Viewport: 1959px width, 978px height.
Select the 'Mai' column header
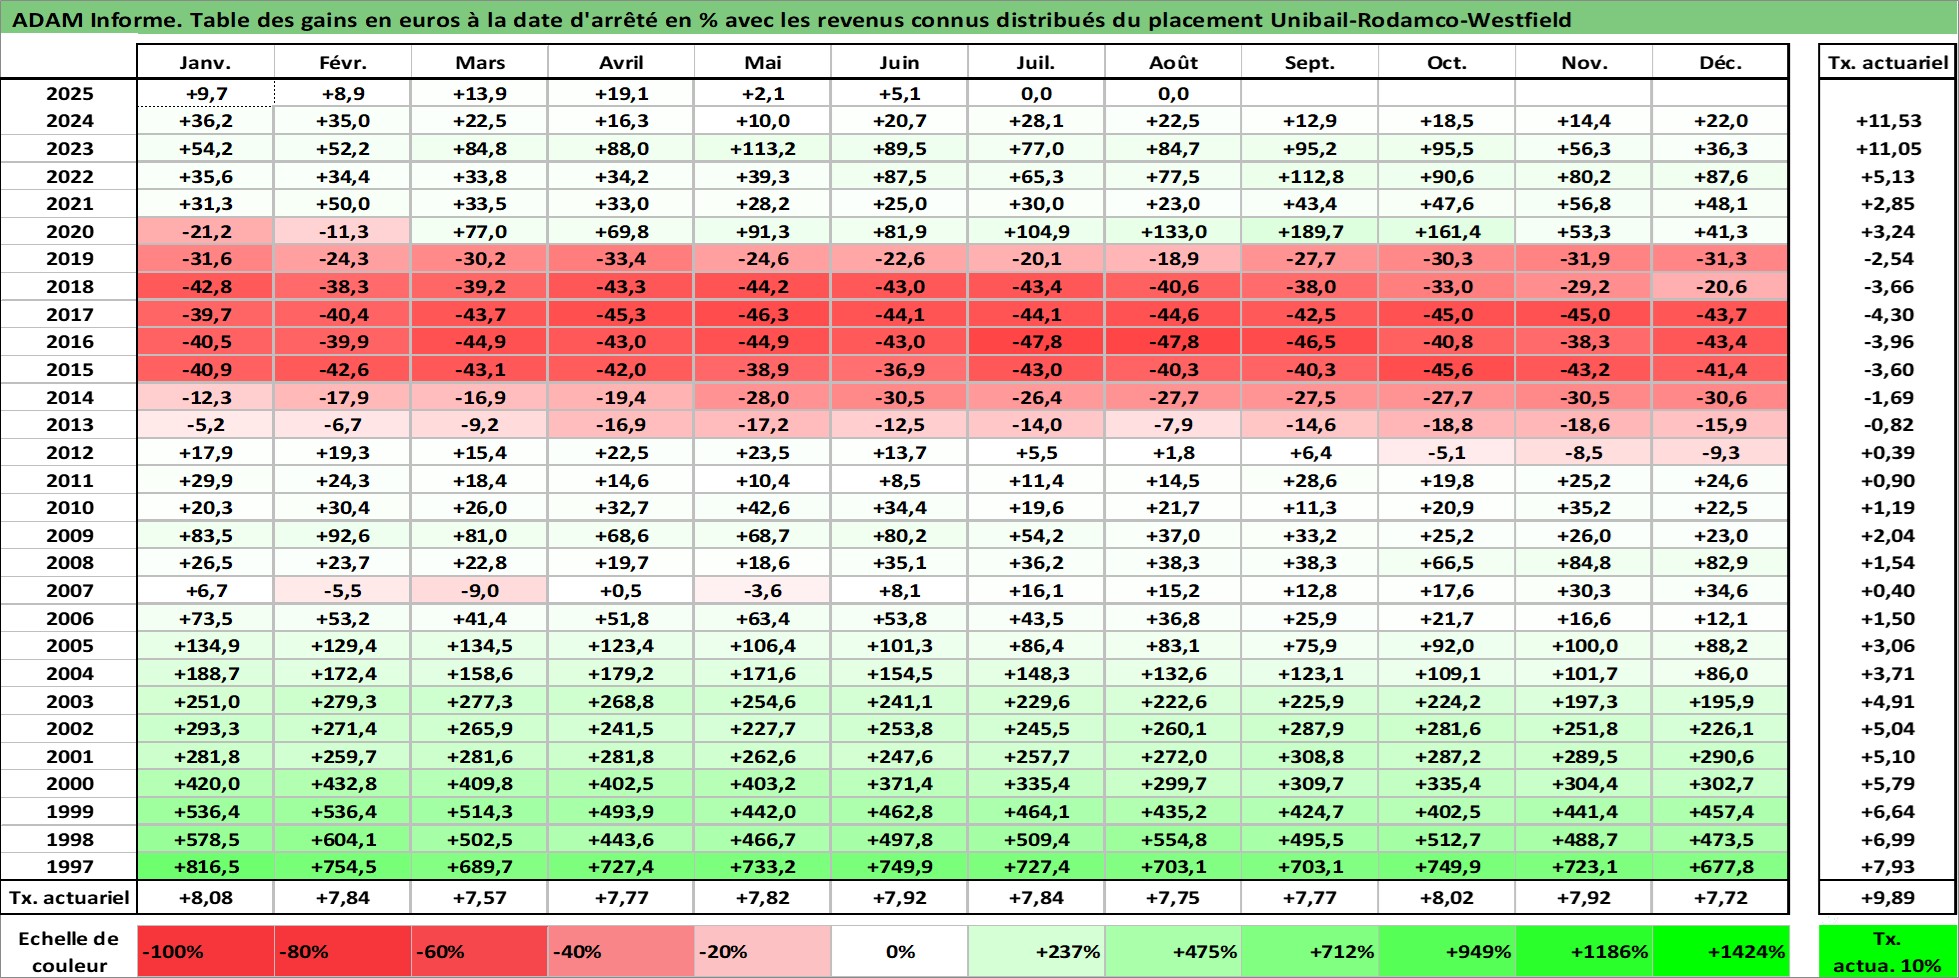coord(763,62)
